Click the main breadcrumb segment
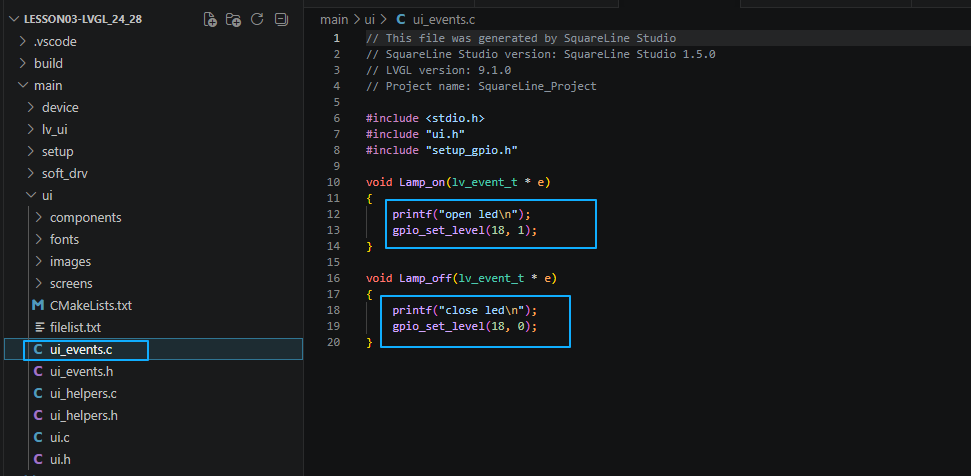971x476 pixels. (334, 19)
